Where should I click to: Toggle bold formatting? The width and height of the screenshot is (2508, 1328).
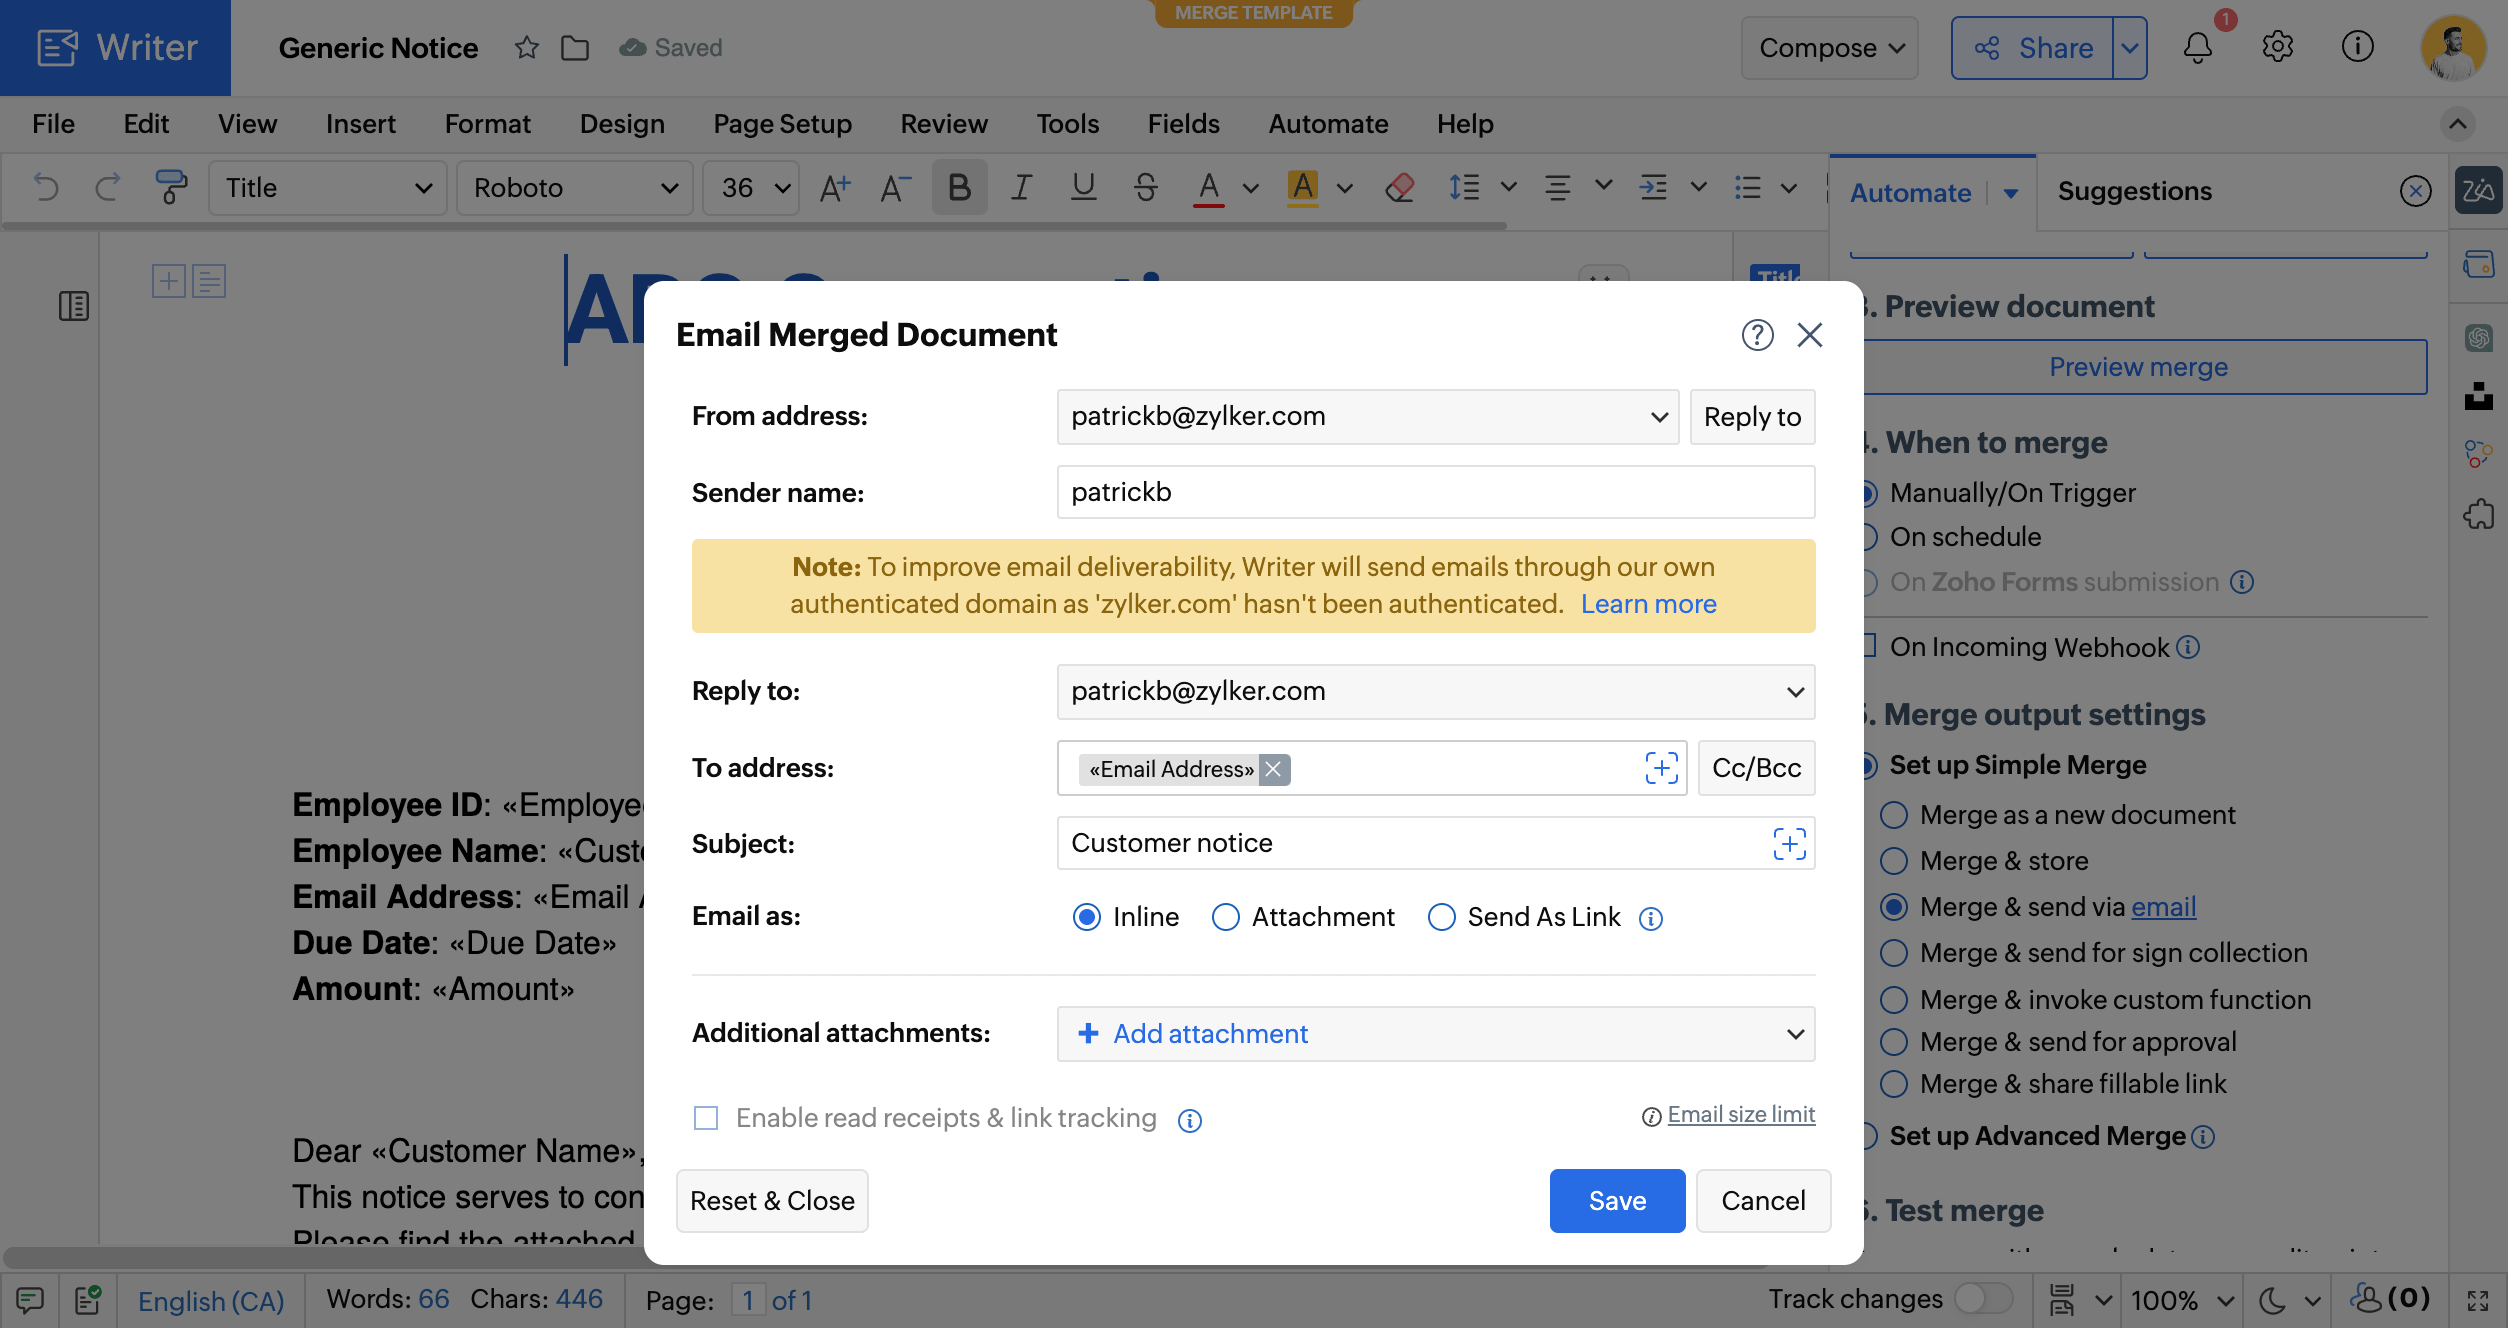coord(959,188)
